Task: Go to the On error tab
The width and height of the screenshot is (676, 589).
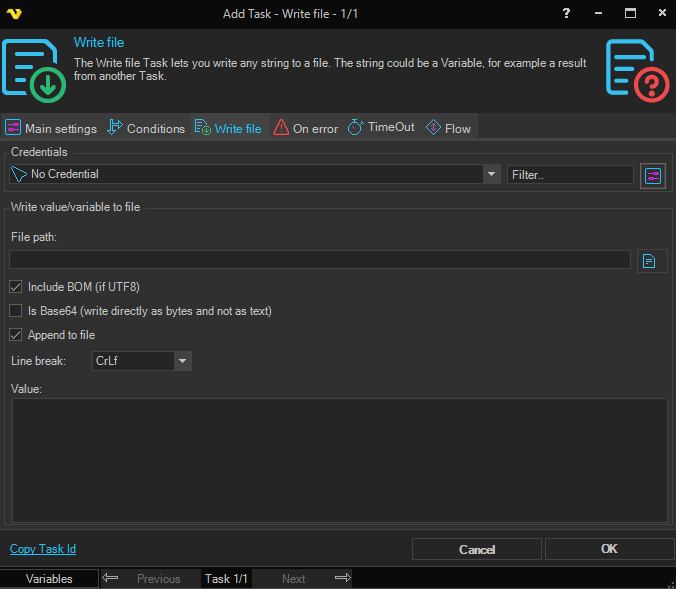Action: coord(305,128)
